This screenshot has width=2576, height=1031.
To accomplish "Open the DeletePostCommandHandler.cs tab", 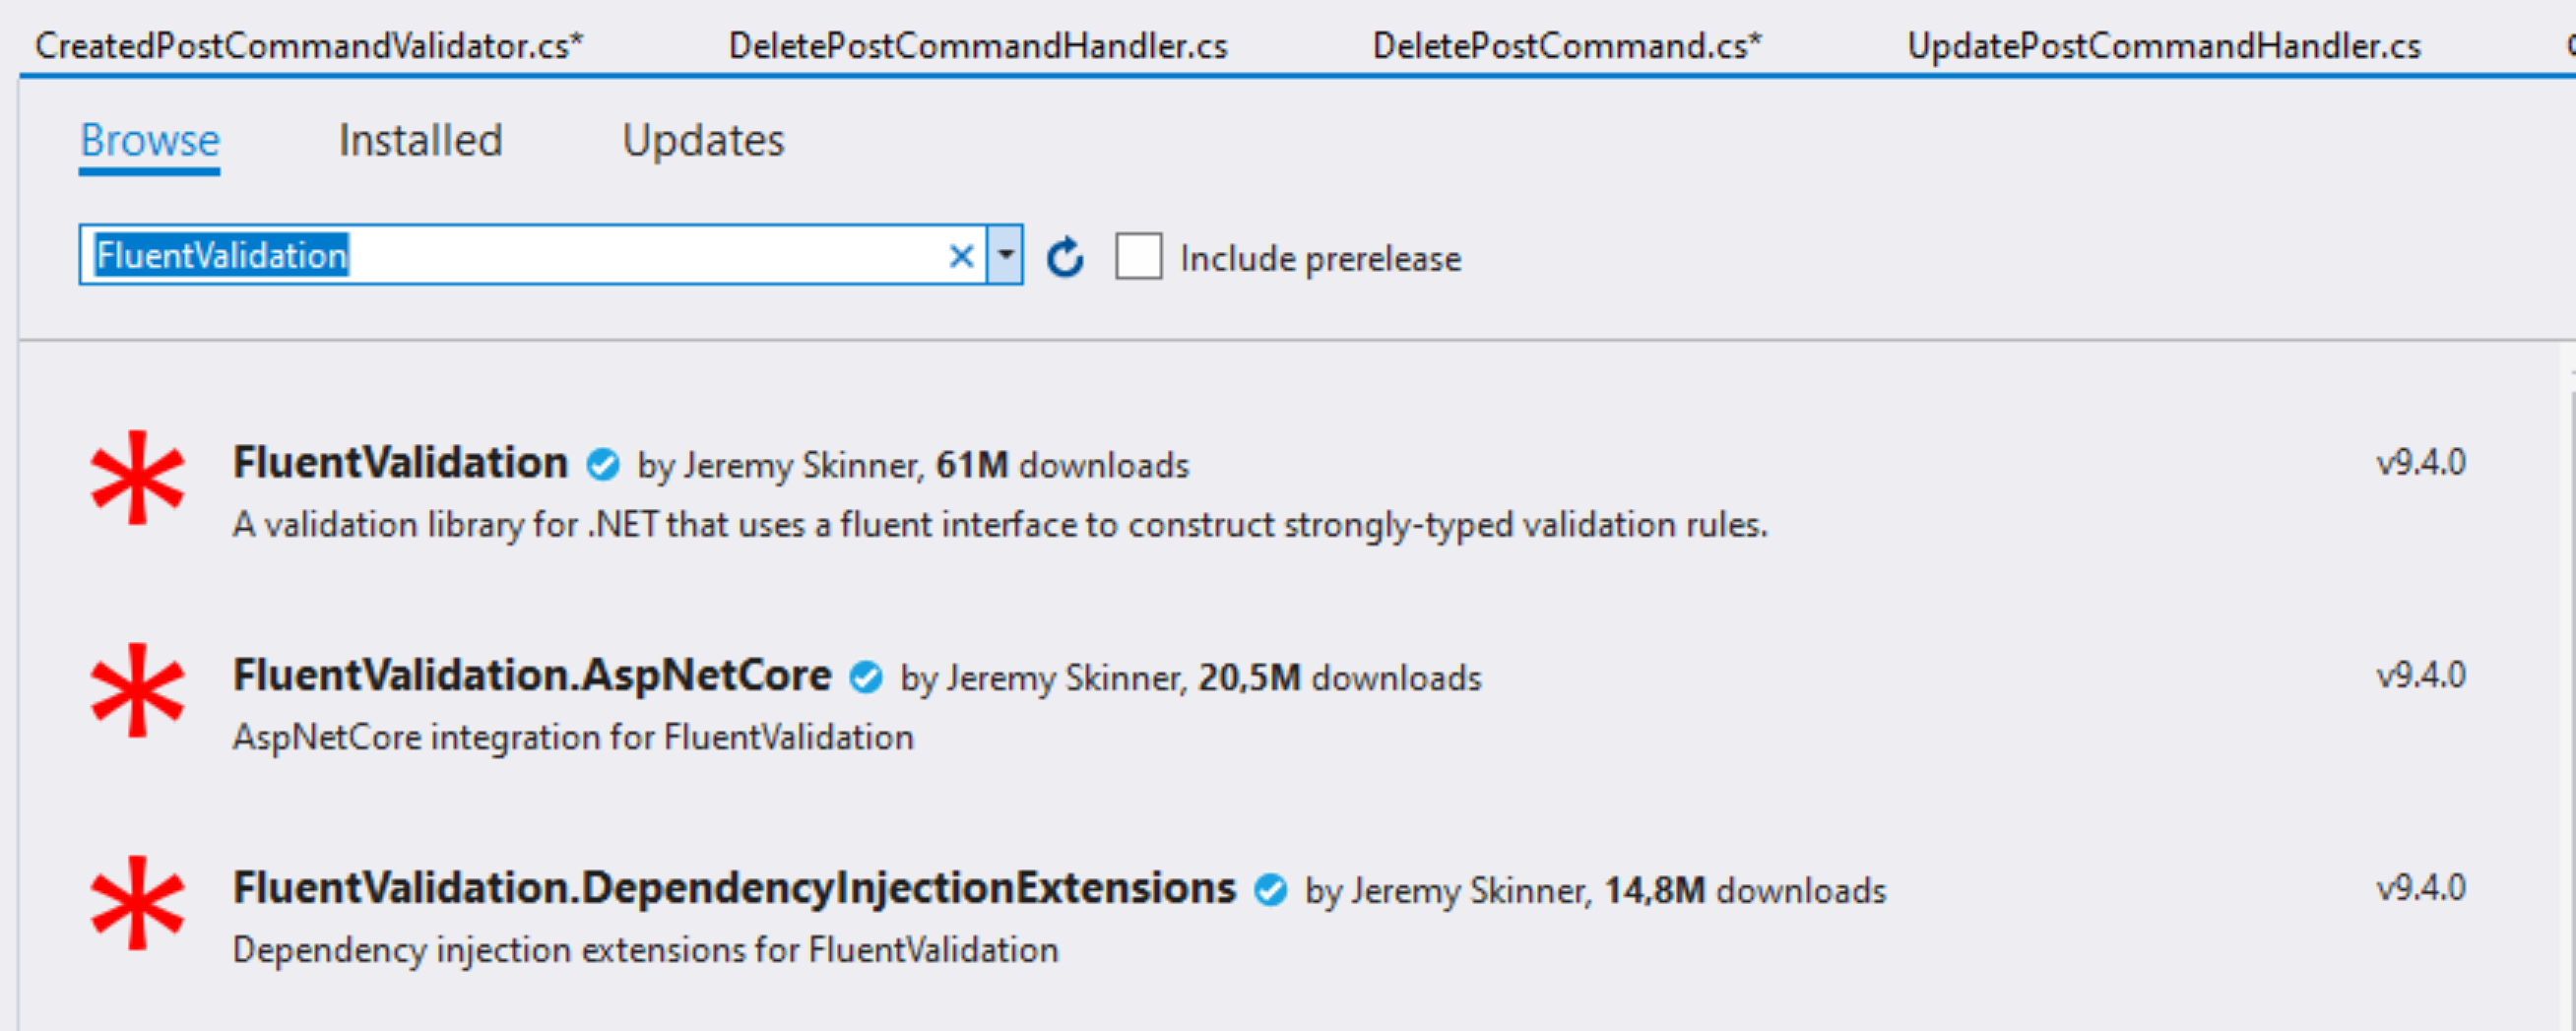I will point(978,46).
